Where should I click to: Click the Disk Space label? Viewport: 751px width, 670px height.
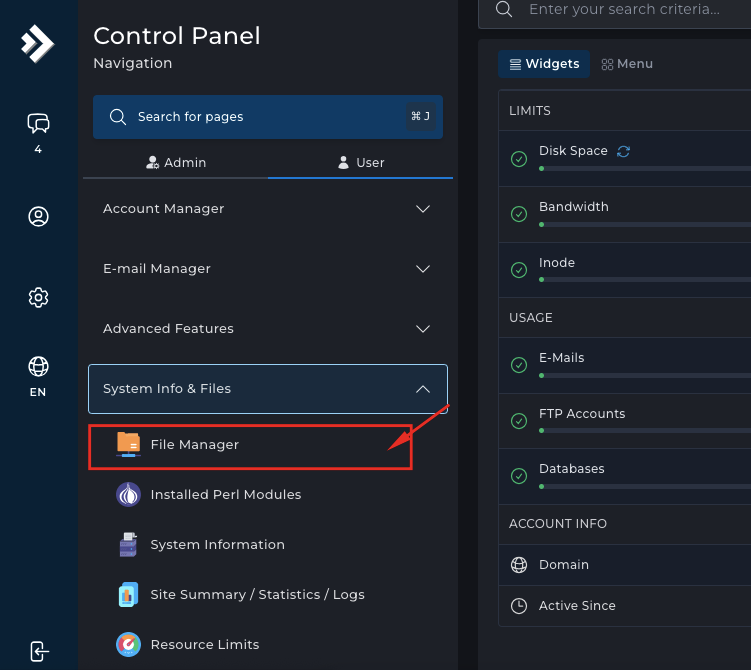click(x=573, y=151)
